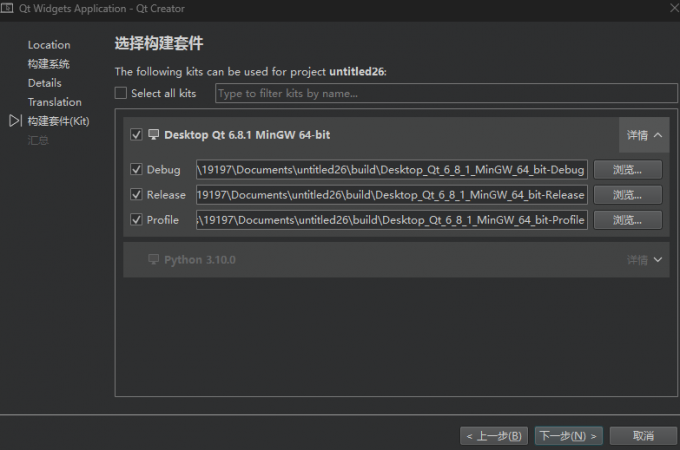Uncheck the Desktop Qt 6.8.1 MinGW kit checkbox
680x450 pixels.
tap(136, 135)
